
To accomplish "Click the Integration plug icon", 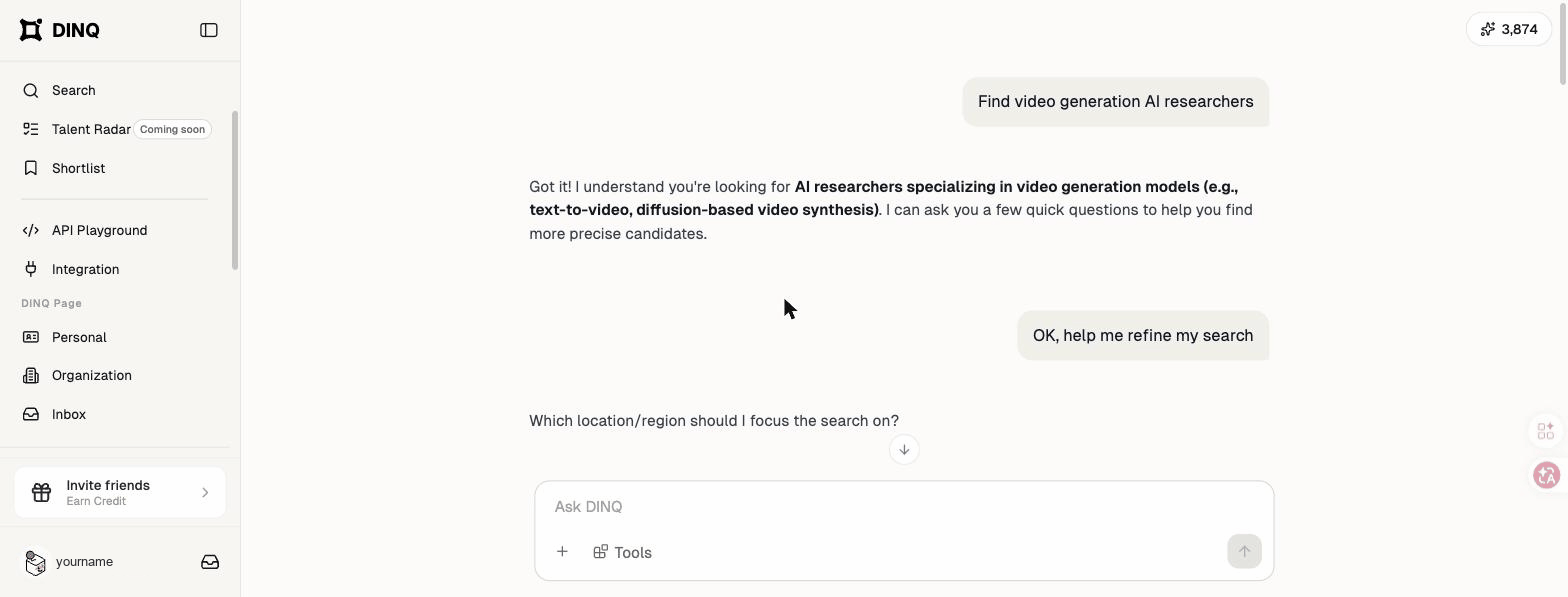I will coord(31,269).
